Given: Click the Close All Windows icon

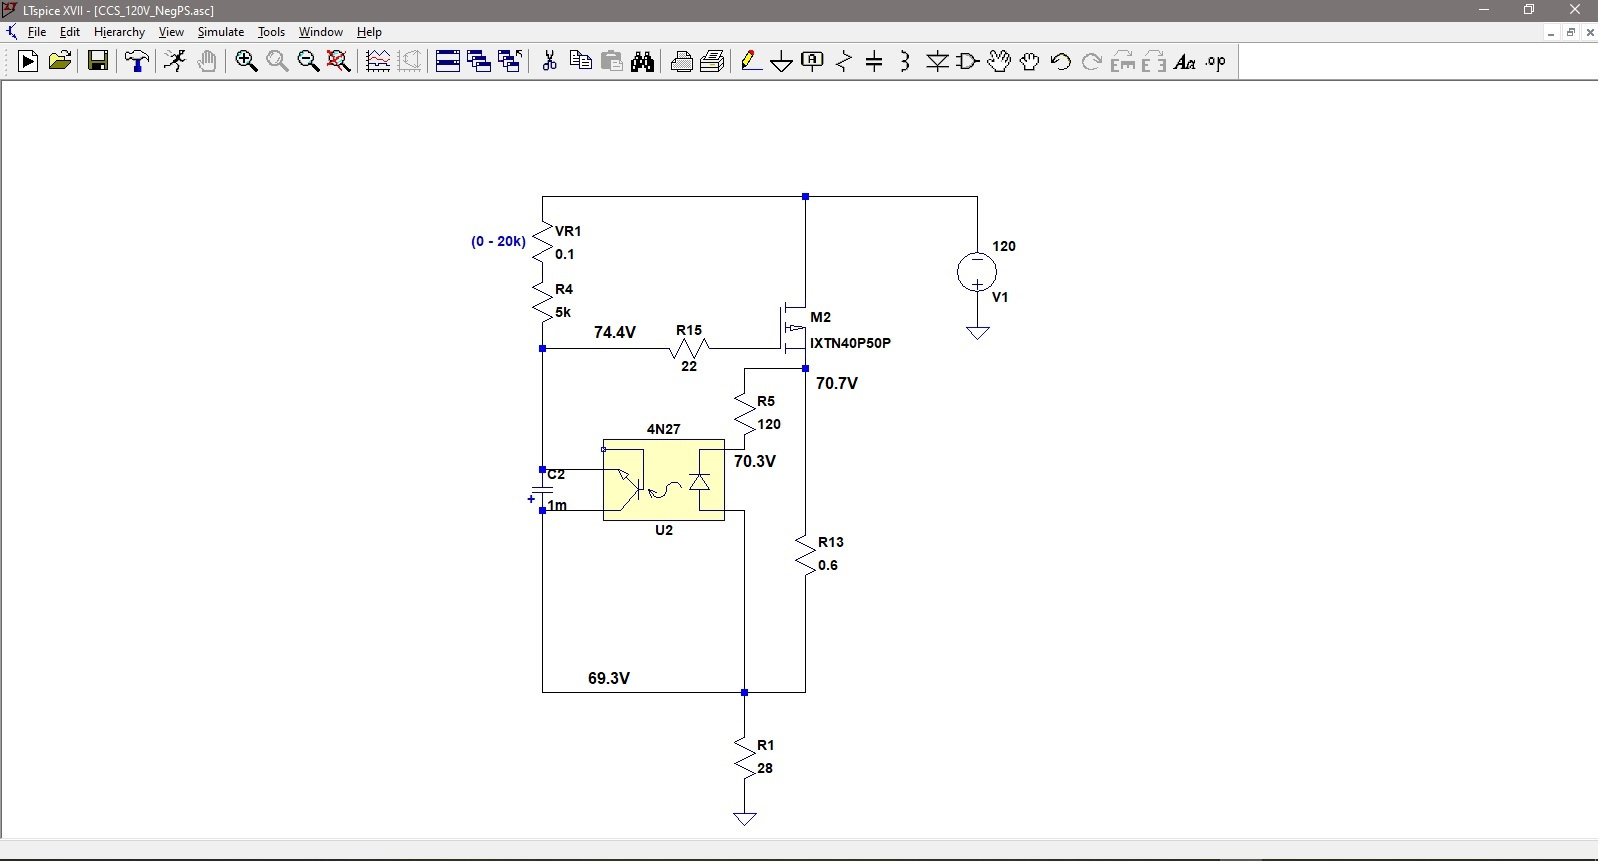Looking at the screenshot, I should coord(510,62).
